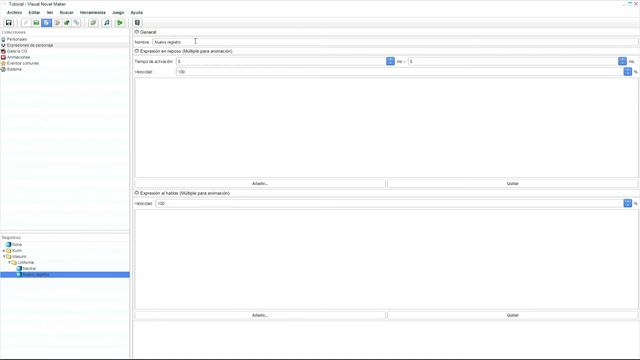Open the Ver menu
The height and width of the screenshot is (360, 640).
coord(50,13)
